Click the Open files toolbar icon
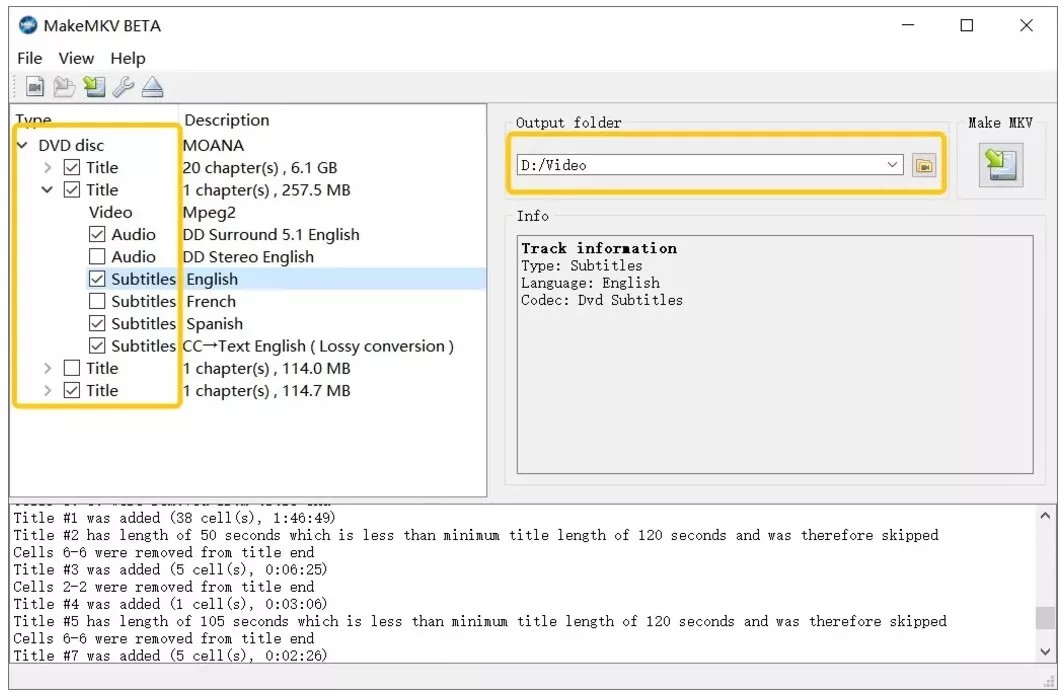Screen dimensions: 1063x694 (x=35, y=88)
